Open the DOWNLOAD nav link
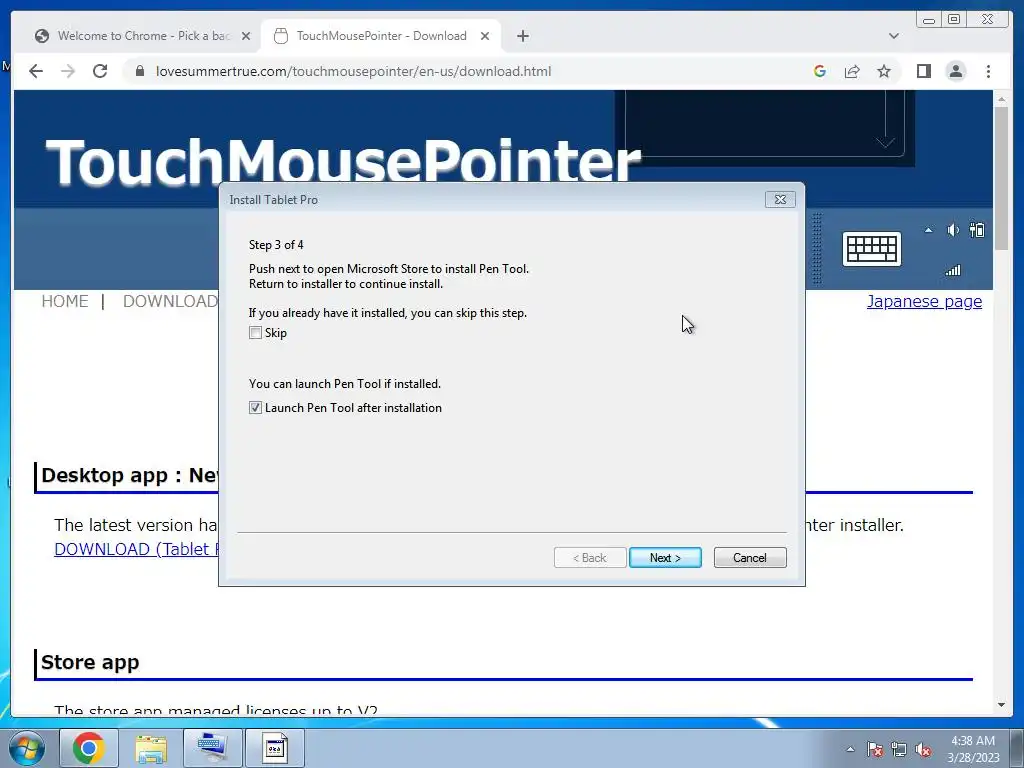The height and width of the screenshot is (768, 1024). pyautogui.click(x=170, y=301)
